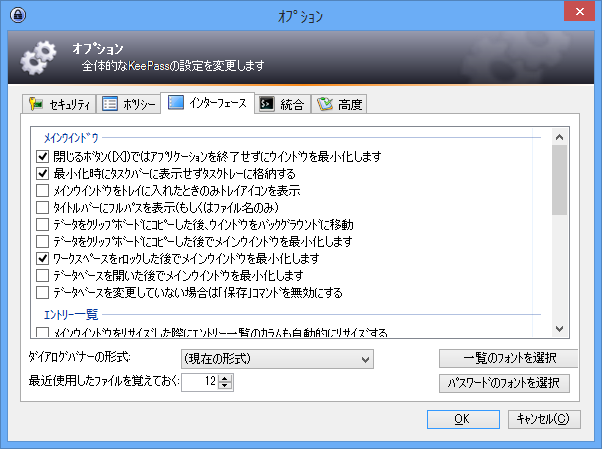Open the ダイアログバナーの形式 dropdown
This screenshot has height=449, width=602.
(276, 358)
